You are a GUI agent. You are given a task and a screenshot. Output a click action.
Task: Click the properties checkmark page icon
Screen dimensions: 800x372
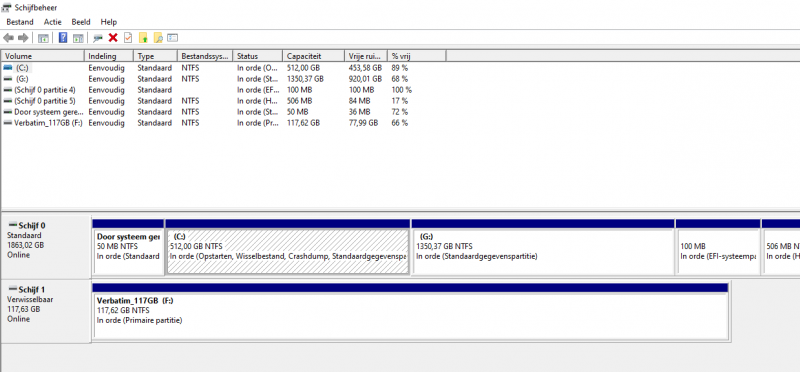pyautogui.click(x=128, y=38)
